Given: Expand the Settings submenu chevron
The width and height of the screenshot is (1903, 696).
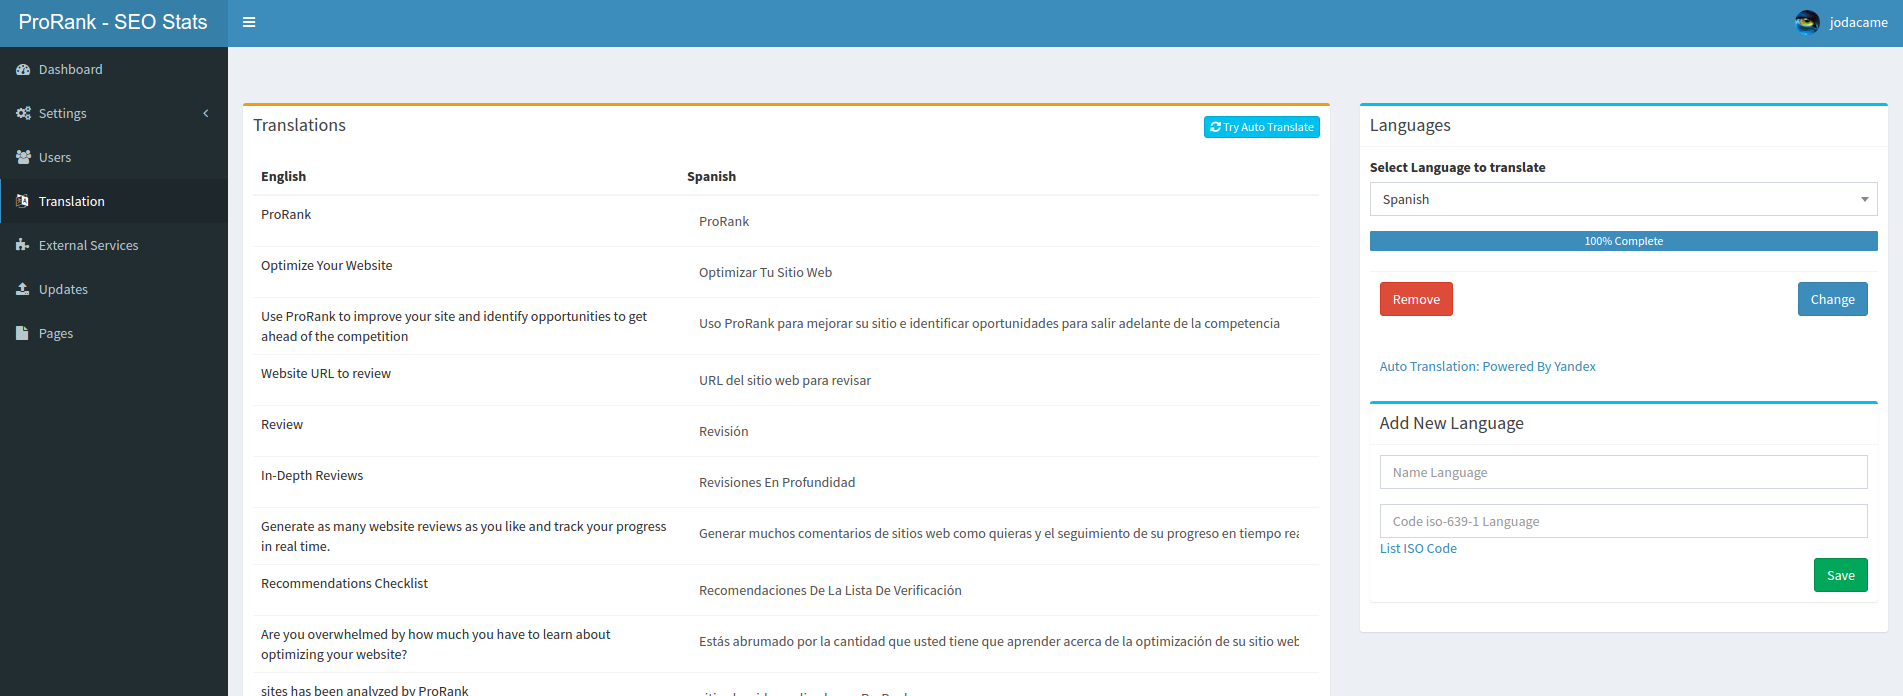Looking at the screenshot, I should [x=206, y=113].
